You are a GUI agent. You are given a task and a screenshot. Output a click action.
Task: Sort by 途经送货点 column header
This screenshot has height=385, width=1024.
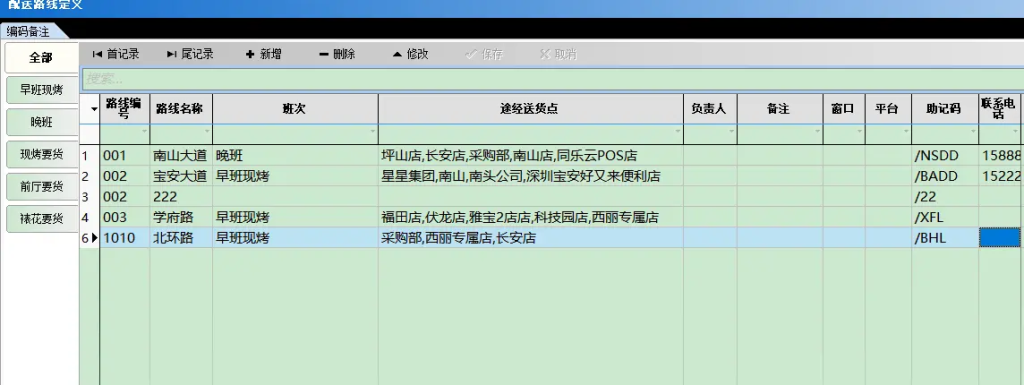531,109
